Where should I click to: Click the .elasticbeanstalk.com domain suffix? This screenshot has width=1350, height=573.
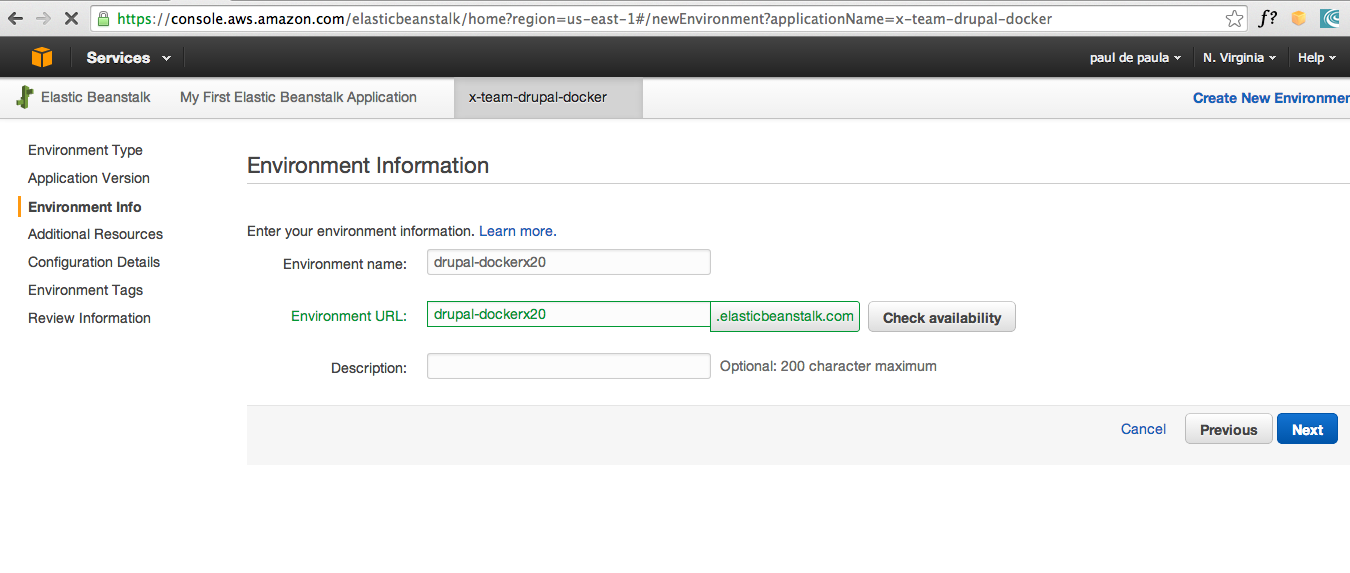[x=785, y=316]
